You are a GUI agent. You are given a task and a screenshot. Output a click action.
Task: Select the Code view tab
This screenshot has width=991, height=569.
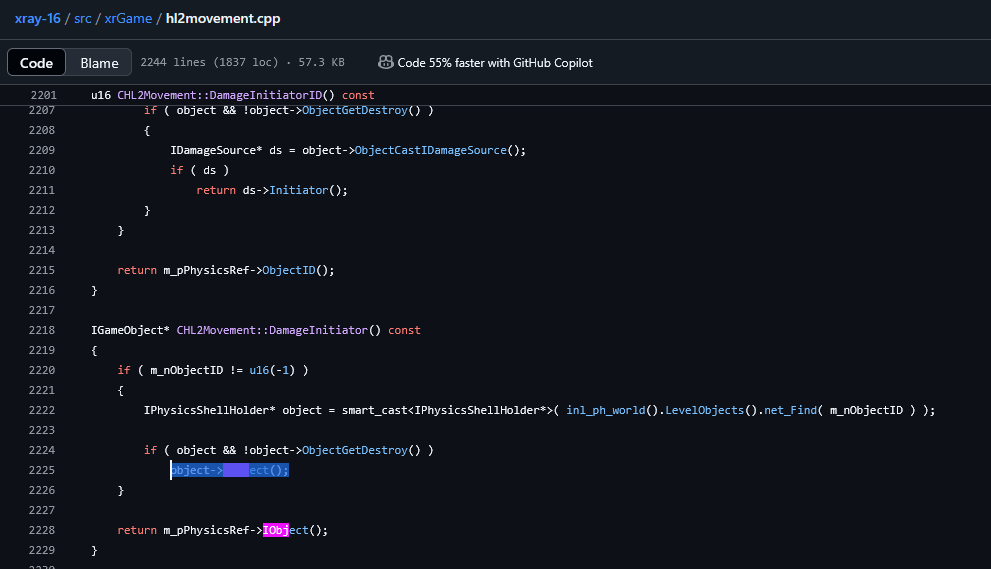pos(37,63)
